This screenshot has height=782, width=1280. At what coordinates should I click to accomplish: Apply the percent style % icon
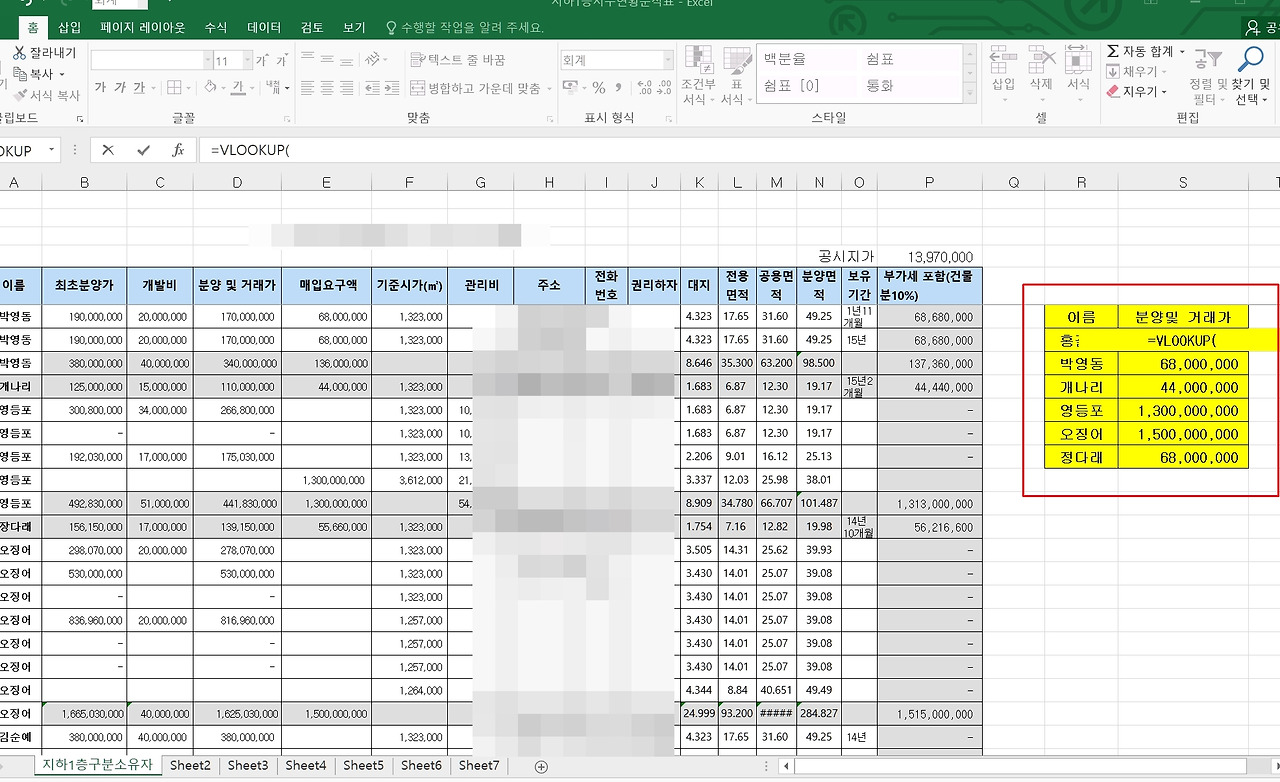click(x=599, y=88)
